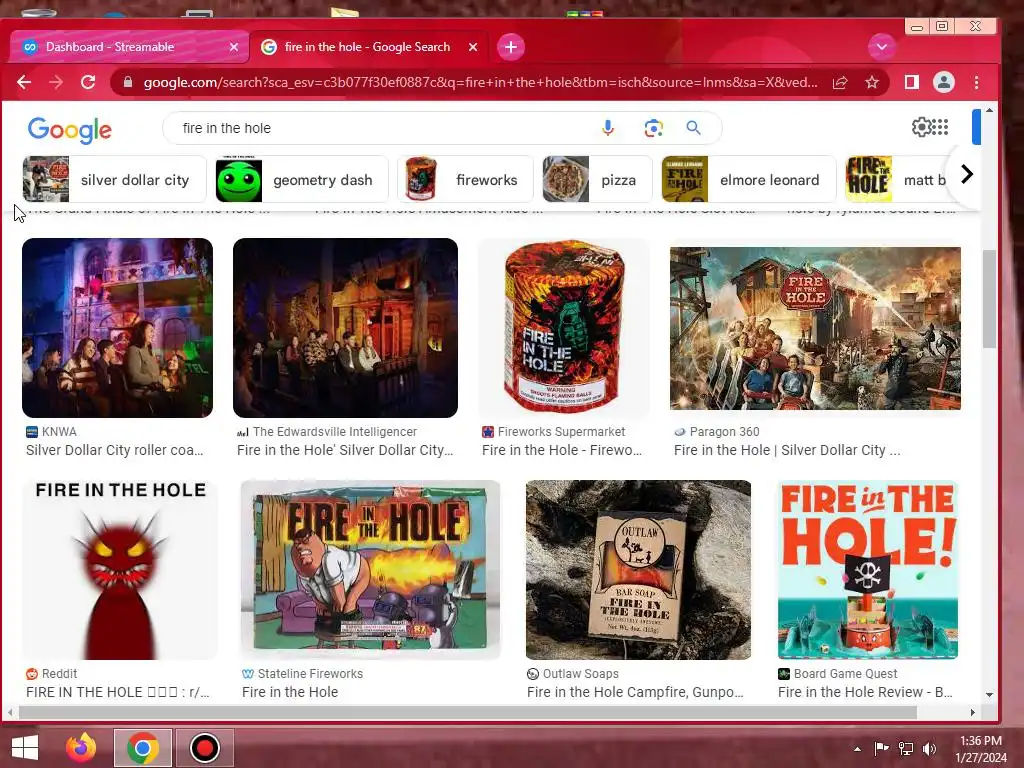Open the browser side panel

click(x=912, y=82)
